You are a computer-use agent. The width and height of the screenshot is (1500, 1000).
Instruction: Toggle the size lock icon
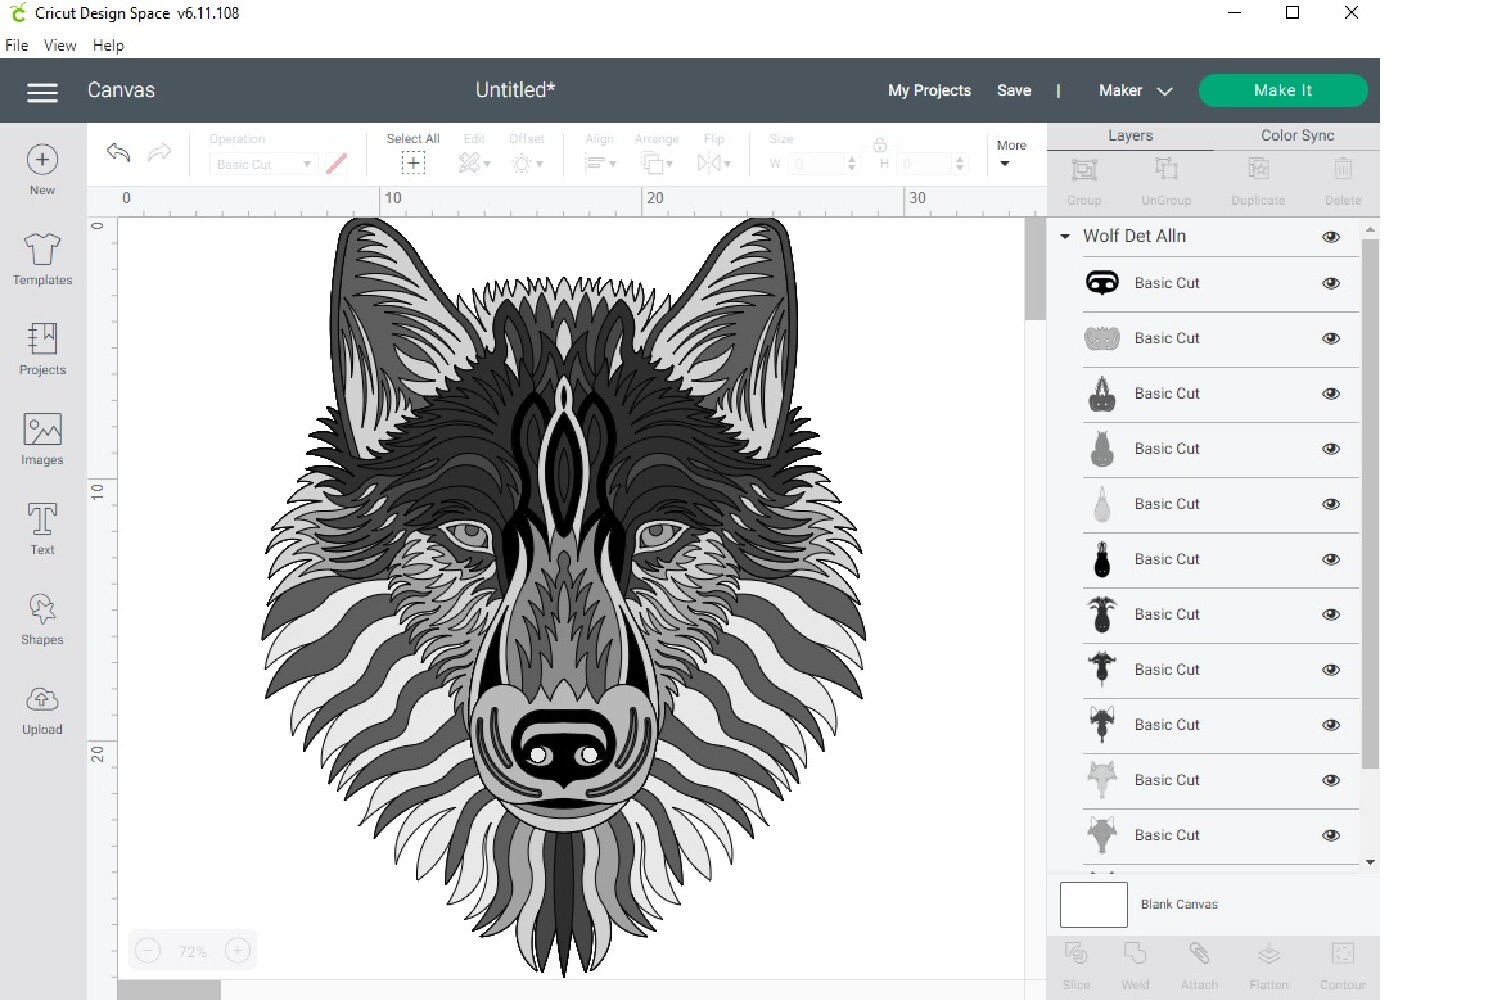tap(880, 143)
